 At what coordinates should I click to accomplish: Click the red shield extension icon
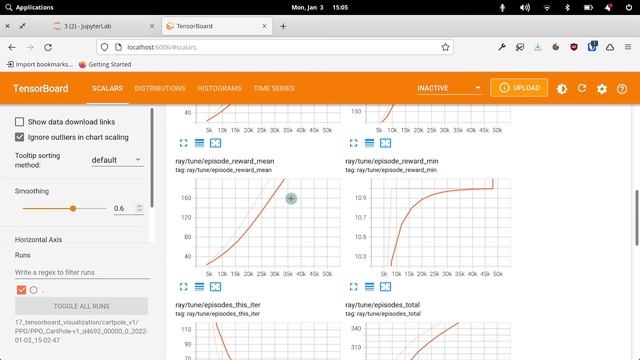(574, 47)
